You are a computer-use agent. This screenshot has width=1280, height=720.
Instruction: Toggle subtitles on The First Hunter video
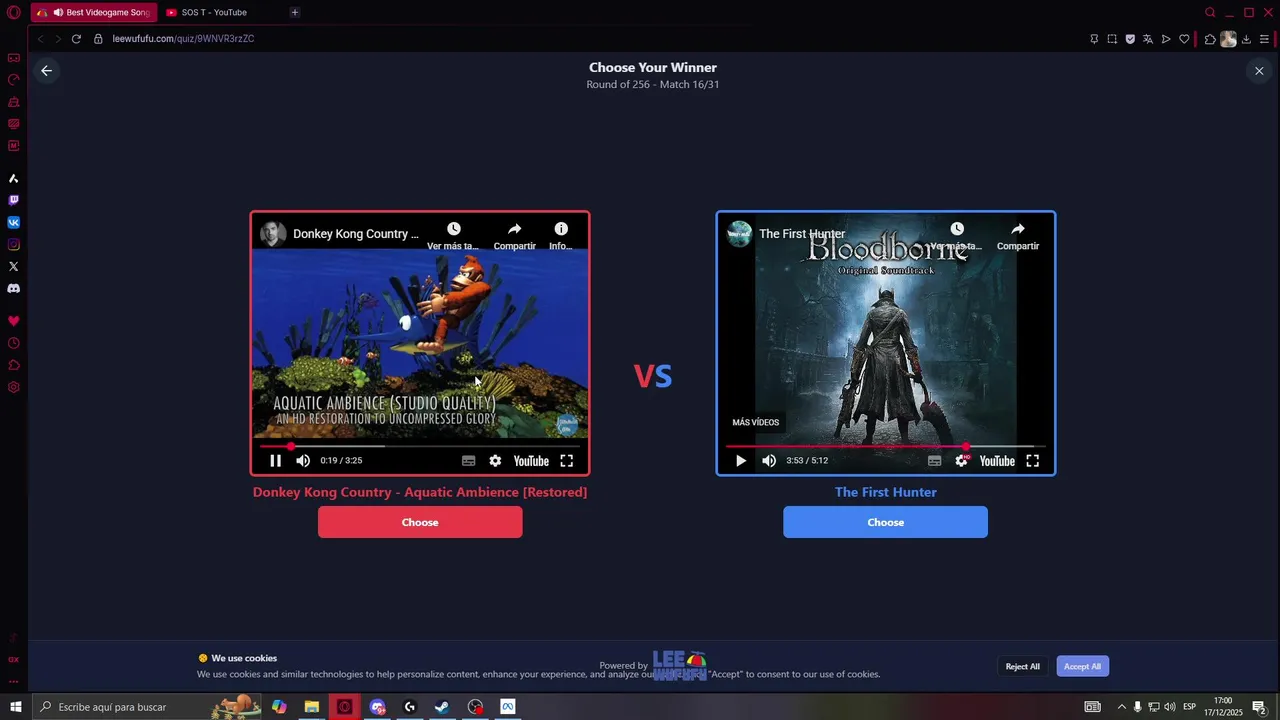coord(934,461)
